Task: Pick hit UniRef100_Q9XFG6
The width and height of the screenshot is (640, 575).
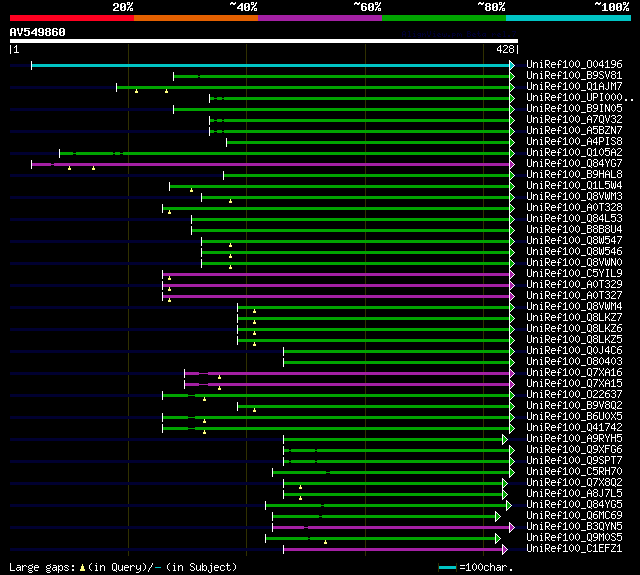Action: click(574, 450)
